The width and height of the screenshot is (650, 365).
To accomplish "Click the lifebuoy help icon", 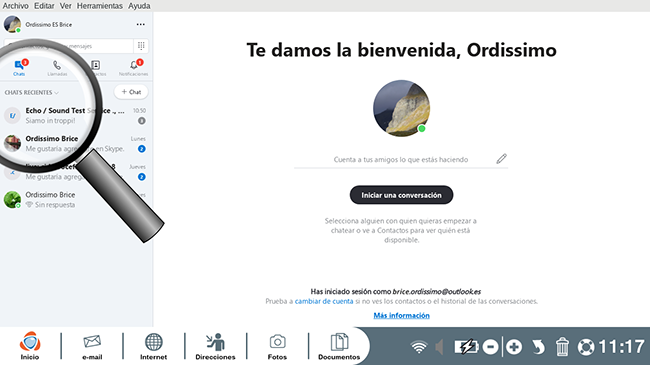I will [x=586, y=347].
